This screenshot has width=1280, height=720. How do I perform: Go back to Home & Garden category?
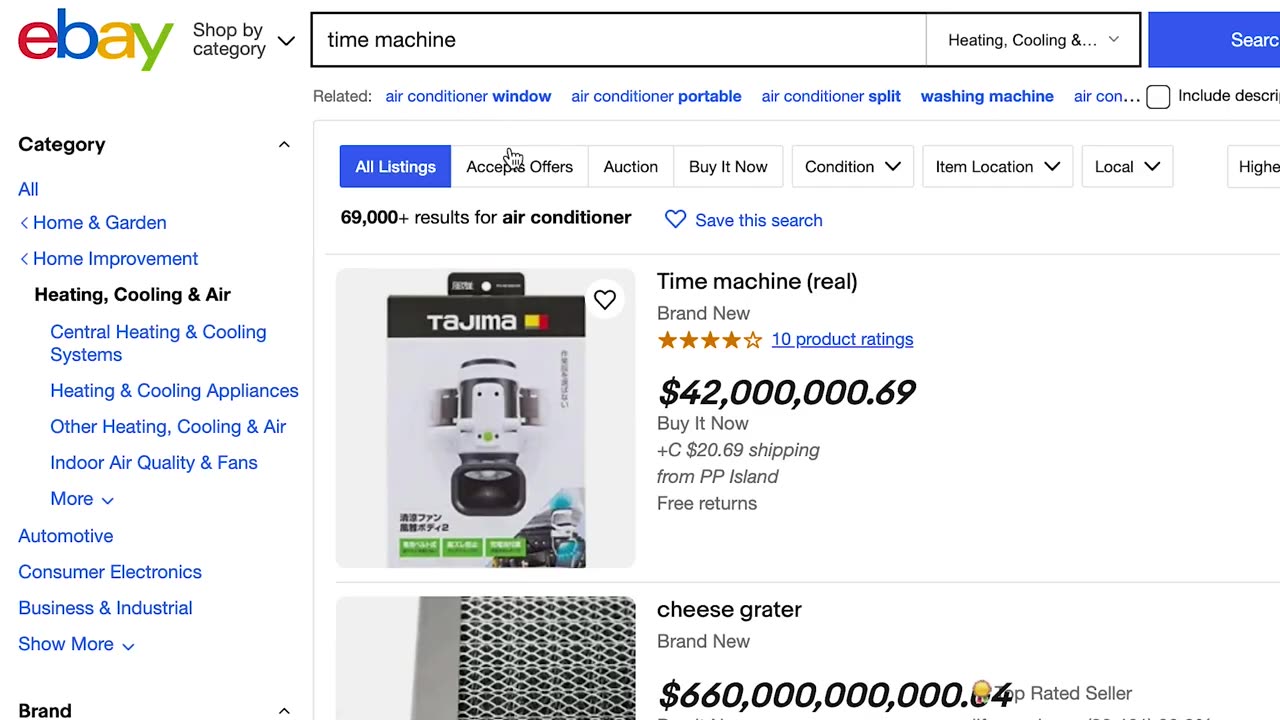pos(99,223)
